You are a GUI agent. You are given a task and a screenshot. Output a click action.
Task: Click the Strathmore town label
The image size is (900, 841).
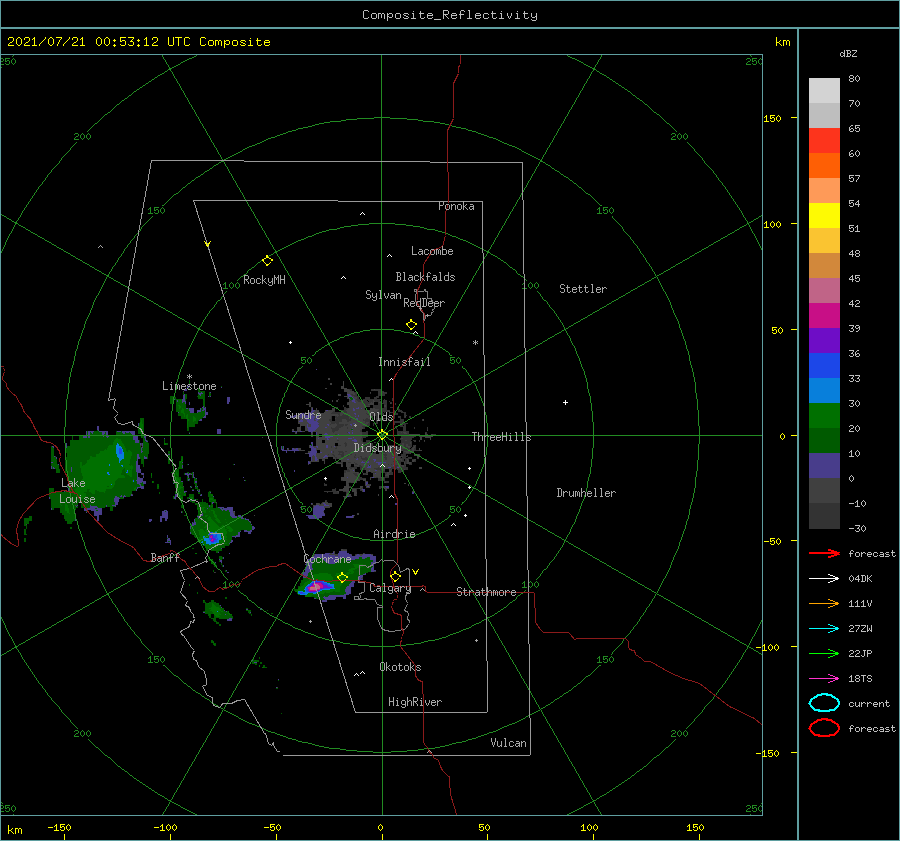tap(486, 592)
